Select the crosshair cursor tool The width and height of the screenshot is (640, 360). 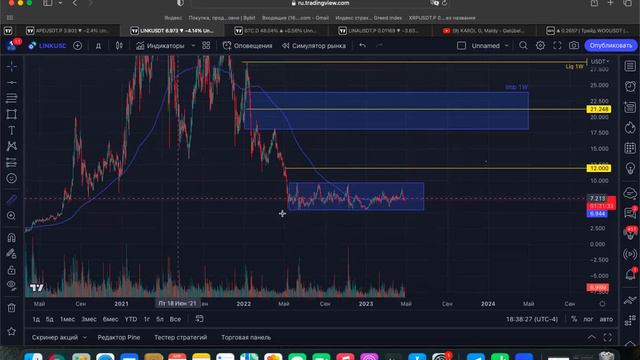[x=11, y=66]
